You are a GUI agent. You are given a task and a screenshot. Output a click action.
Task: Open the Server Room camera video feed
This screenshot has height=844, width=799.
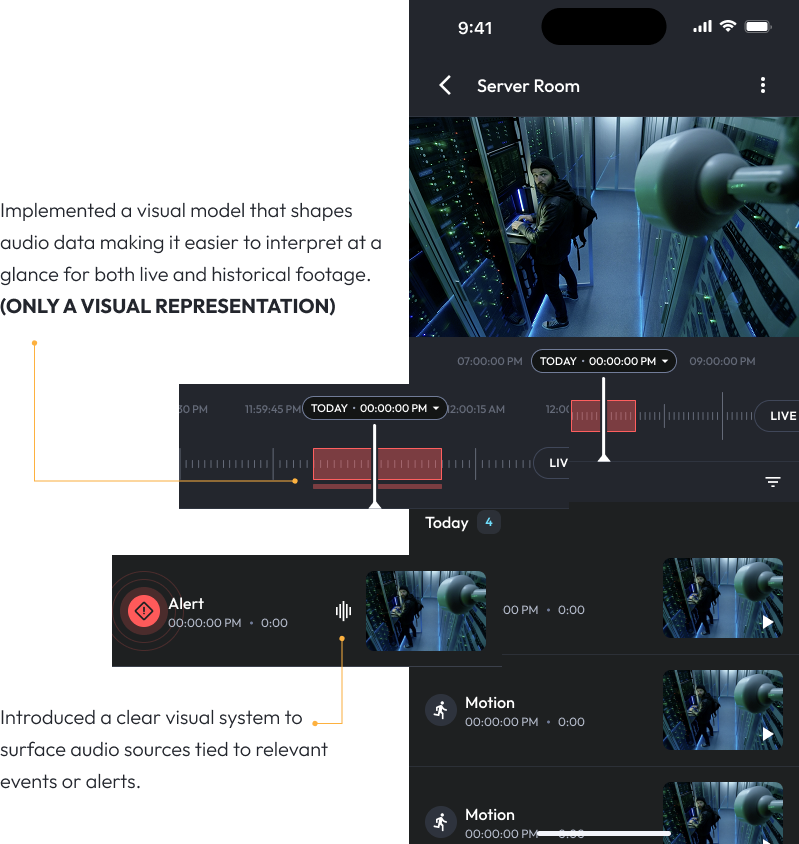click(604, 227)
